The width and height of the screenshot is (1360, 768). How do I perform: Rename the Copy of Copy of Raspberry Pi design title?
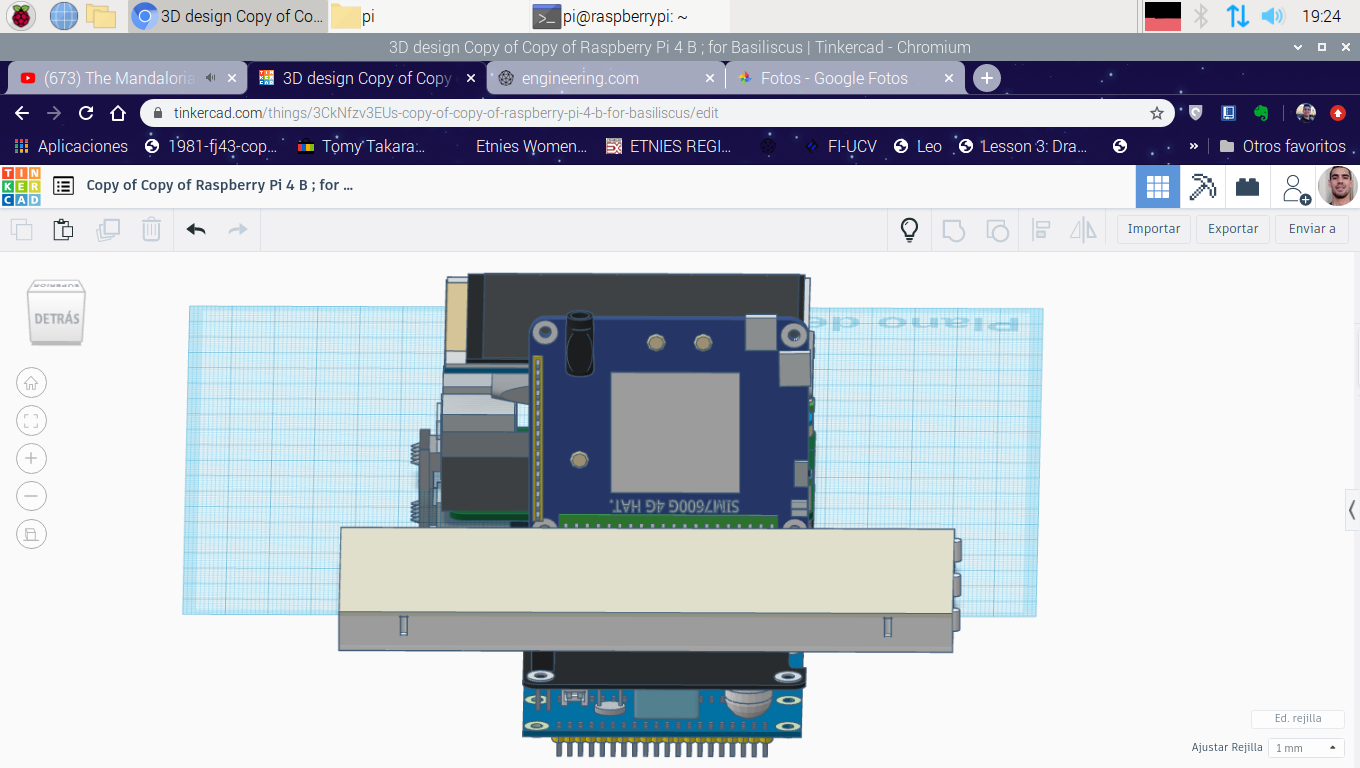coord(220,185)
